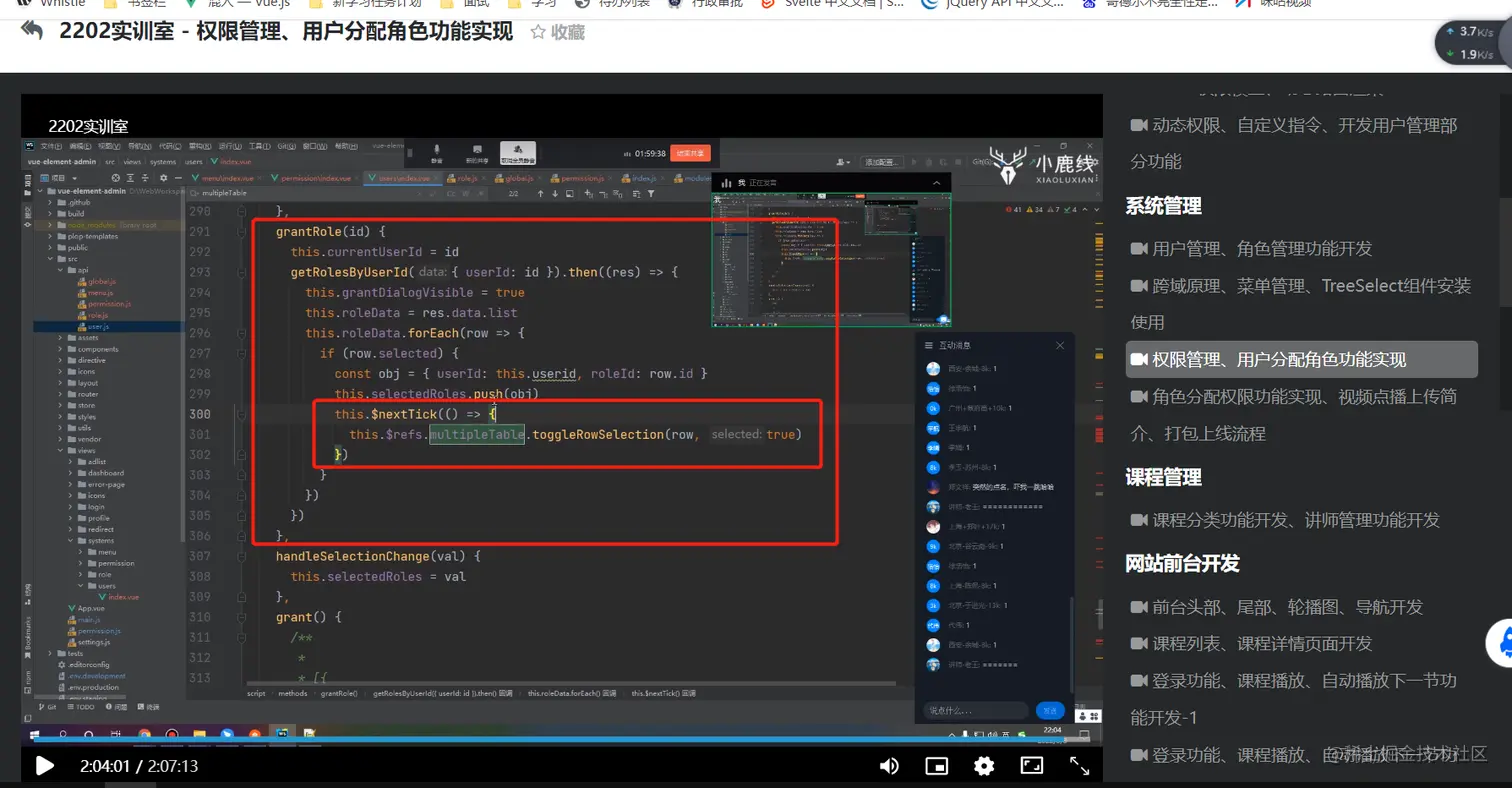The width and height of the screenshot is (1512, 788).
Task: Open the video player settings gear
Action: click(x=984, y=766)
